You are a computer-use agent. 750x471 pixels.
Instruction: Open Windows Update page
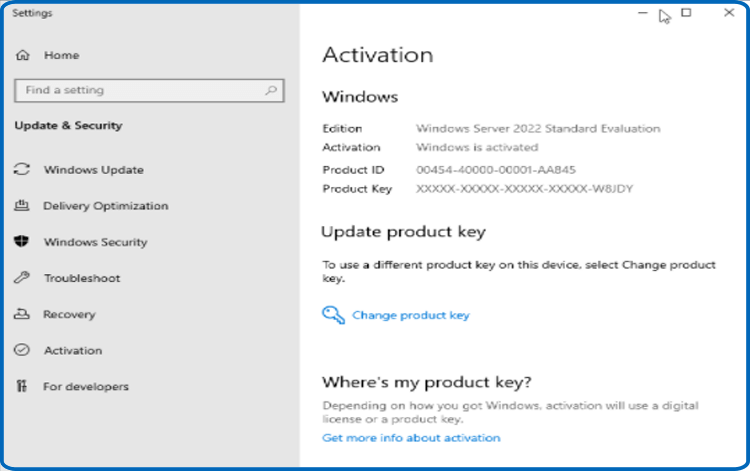point(94,170)
